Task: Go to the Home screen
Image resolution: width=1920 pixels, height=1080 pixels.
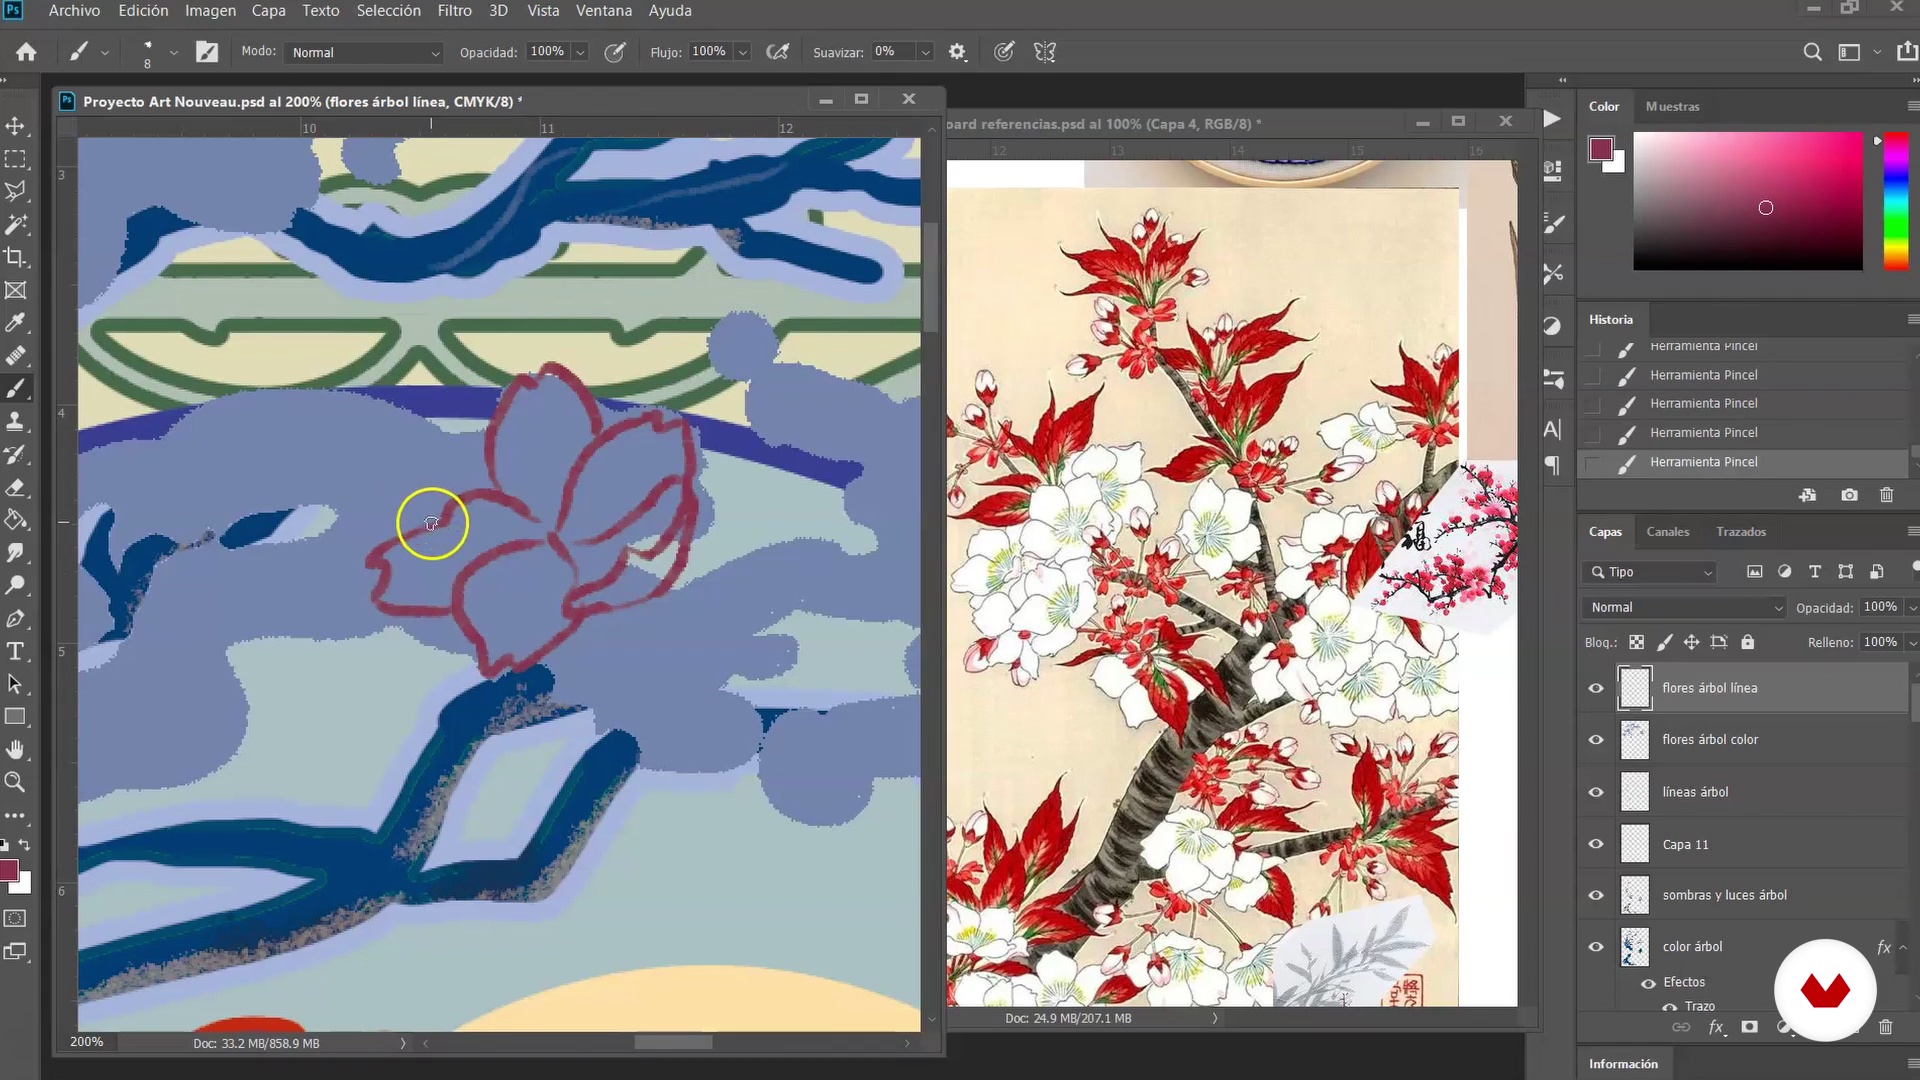Action: 26,52
